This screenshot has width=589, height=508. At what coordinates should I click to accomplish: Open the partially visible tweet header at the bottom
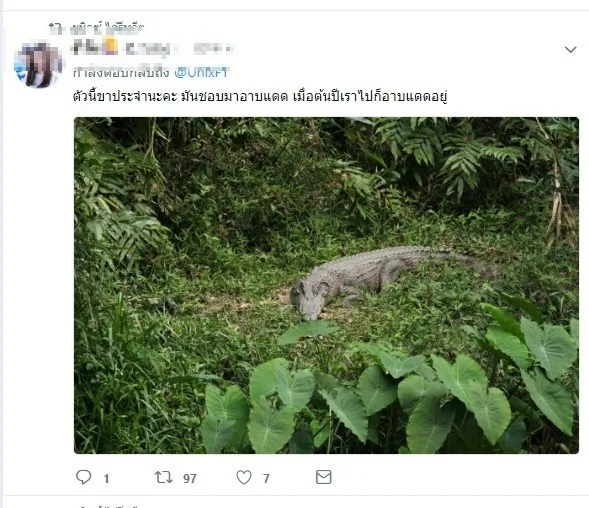click(x=109, y=505)
